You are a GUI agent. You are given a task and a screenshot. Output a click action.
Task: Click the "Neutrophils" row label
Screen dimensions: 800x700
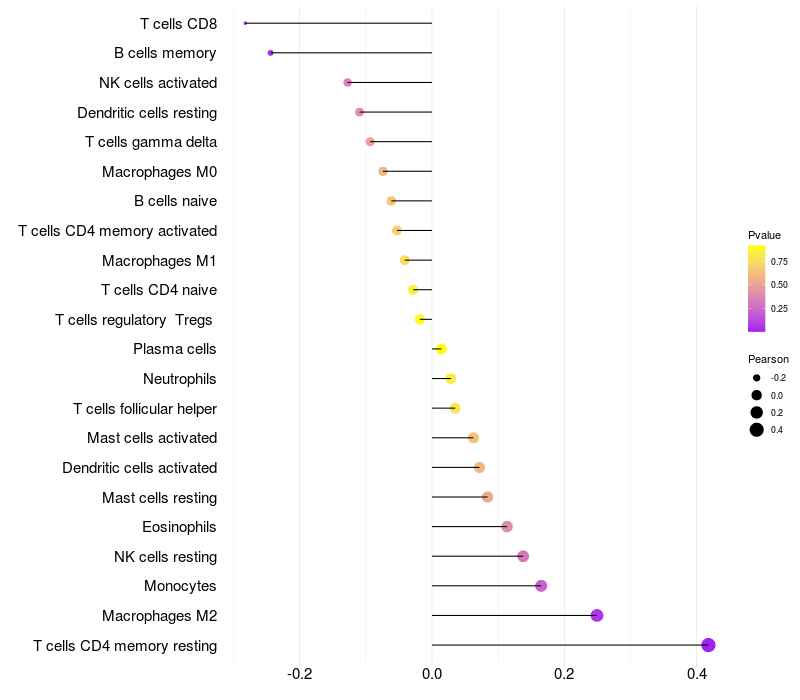[x=180, y=379]
